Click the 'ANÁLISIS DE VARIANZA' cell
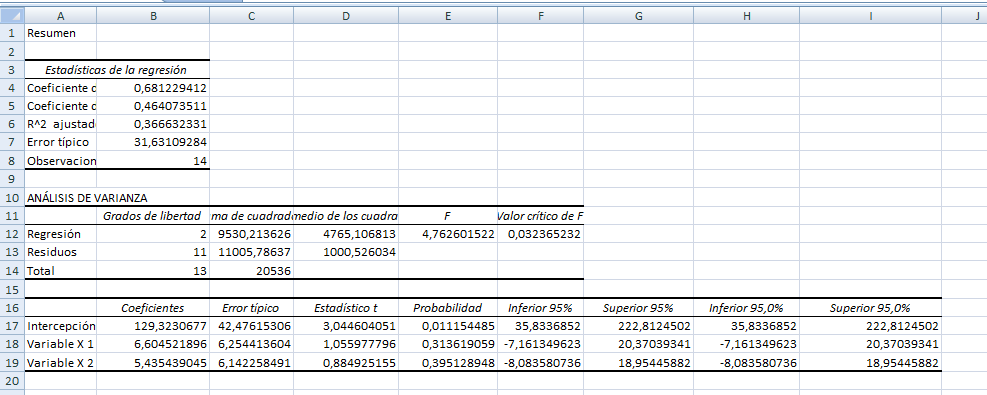Image resolution: width=987 pixels, height=395 pixels. pyautogui.click(x=87, y=198)
